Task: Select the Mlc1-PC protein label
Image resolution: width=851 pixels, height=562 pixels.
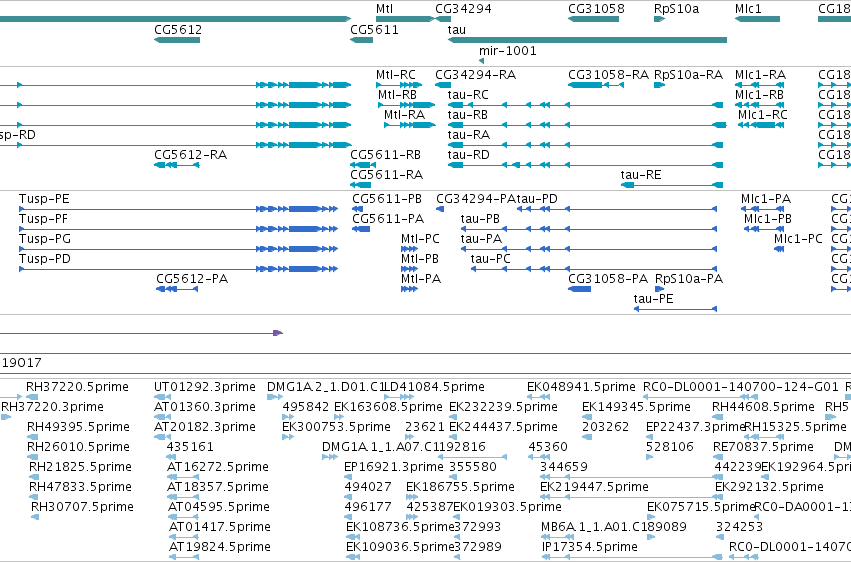Action: [798, 239]
